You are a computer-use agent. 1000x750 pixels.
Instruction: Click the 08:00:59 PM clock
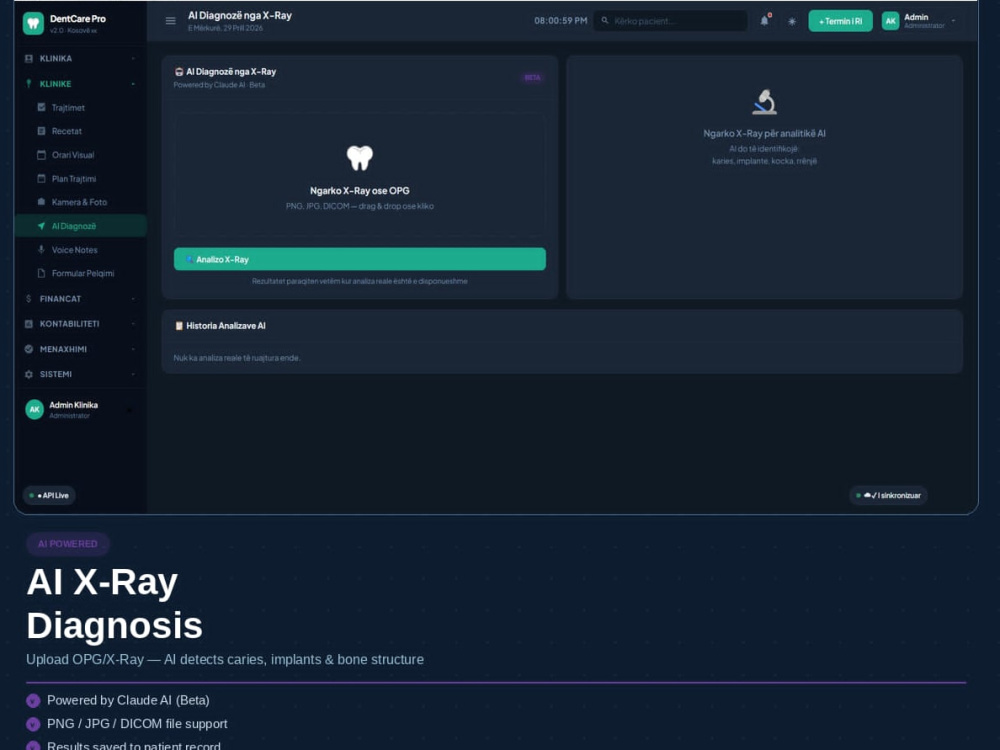[x=561, y=21]
